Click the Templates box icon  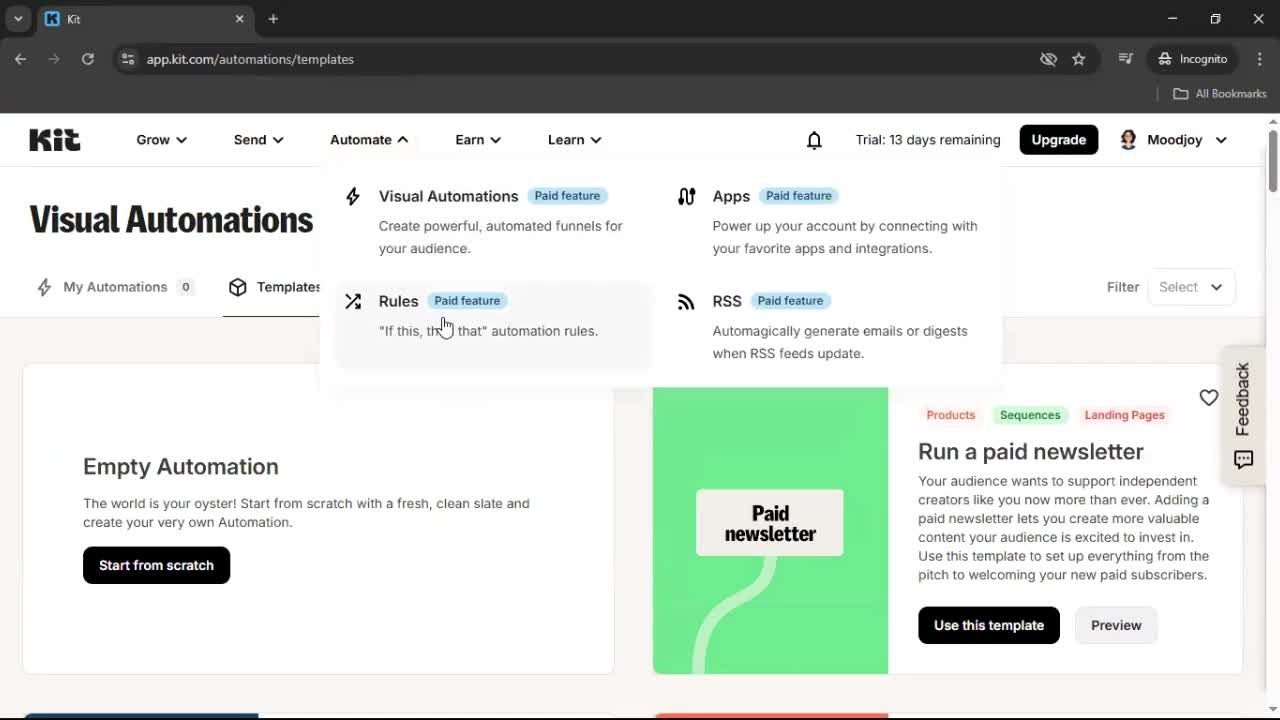pyautogui.click(x=238, y=287)
